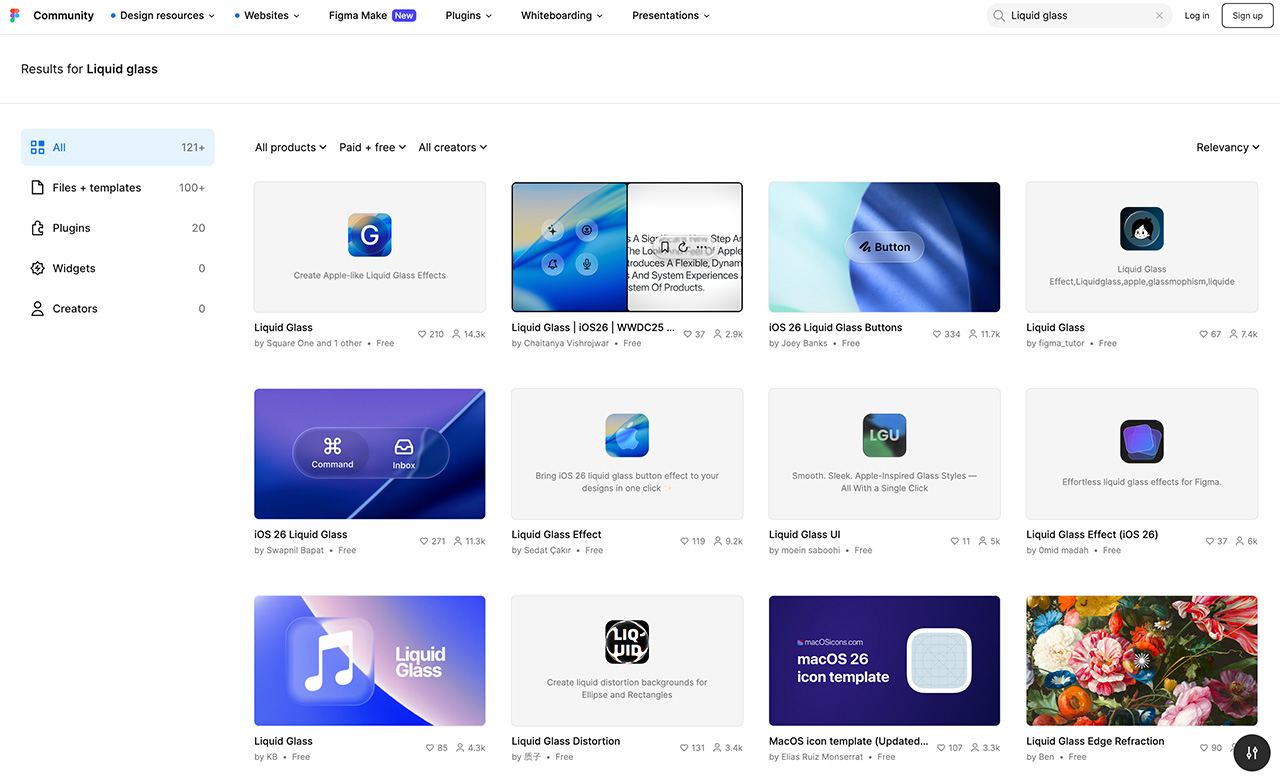Click heart icon on figma_tutor's Liquid Glass
This screenshot has width=1280, height=780.
pyautogui.click(x=1203, y=334)
